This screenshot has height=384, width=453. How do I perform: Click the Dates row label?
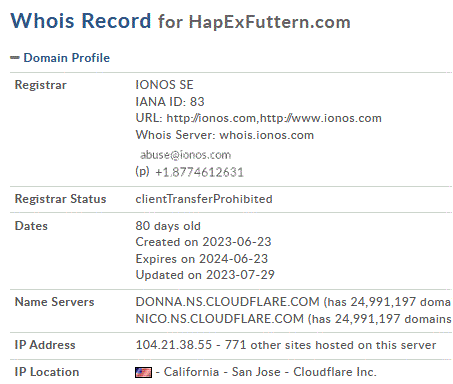pos(31,226)
